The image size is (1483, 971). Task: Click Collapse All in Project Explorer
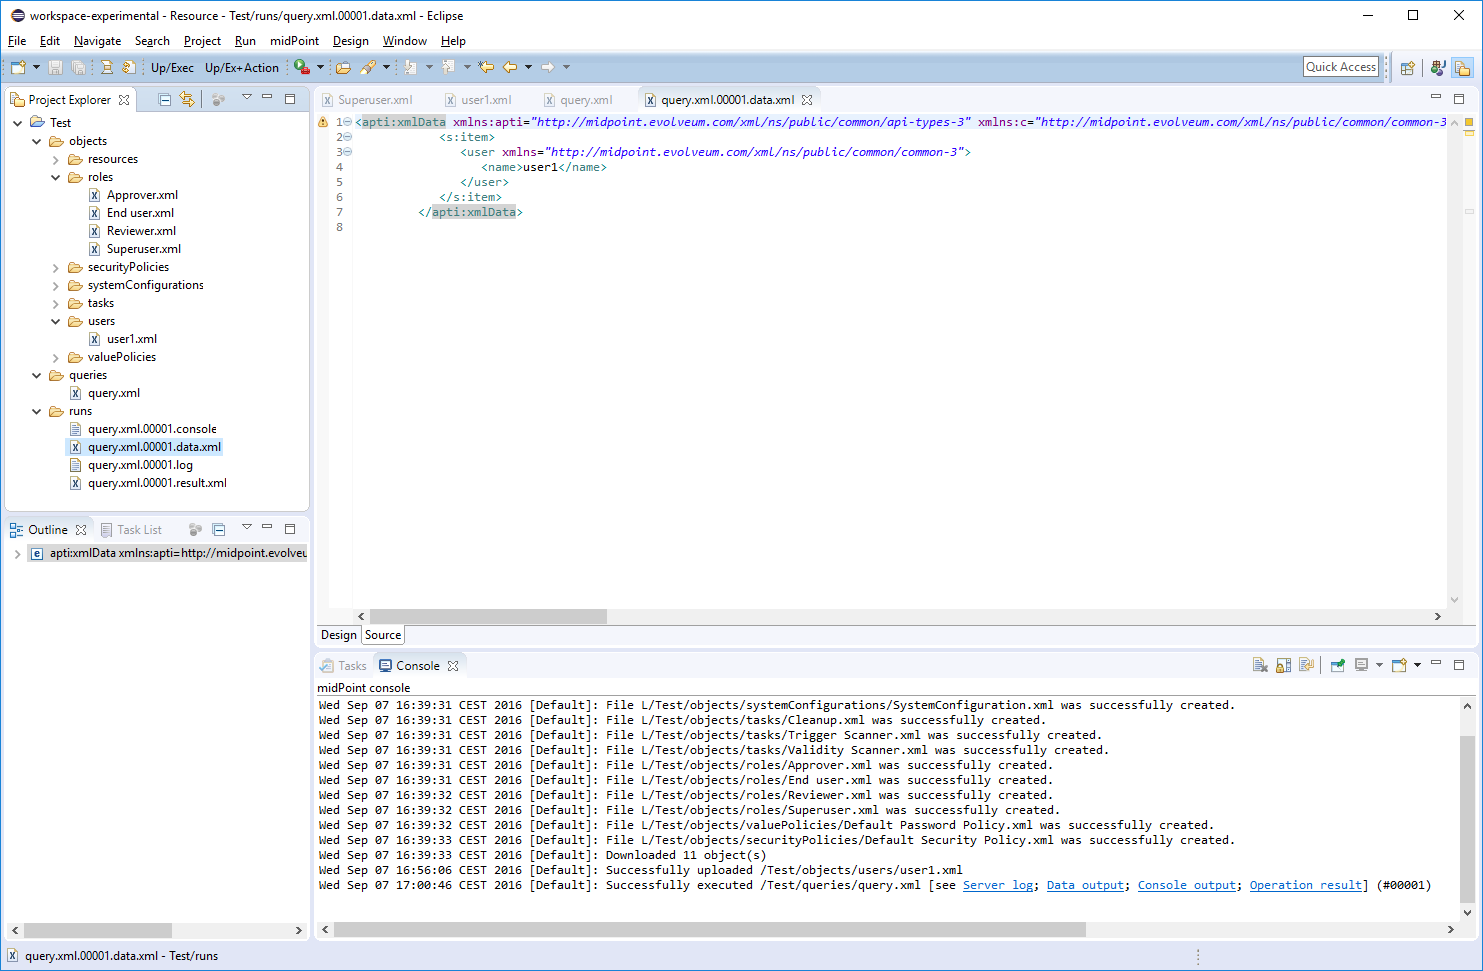click(165, 100)
